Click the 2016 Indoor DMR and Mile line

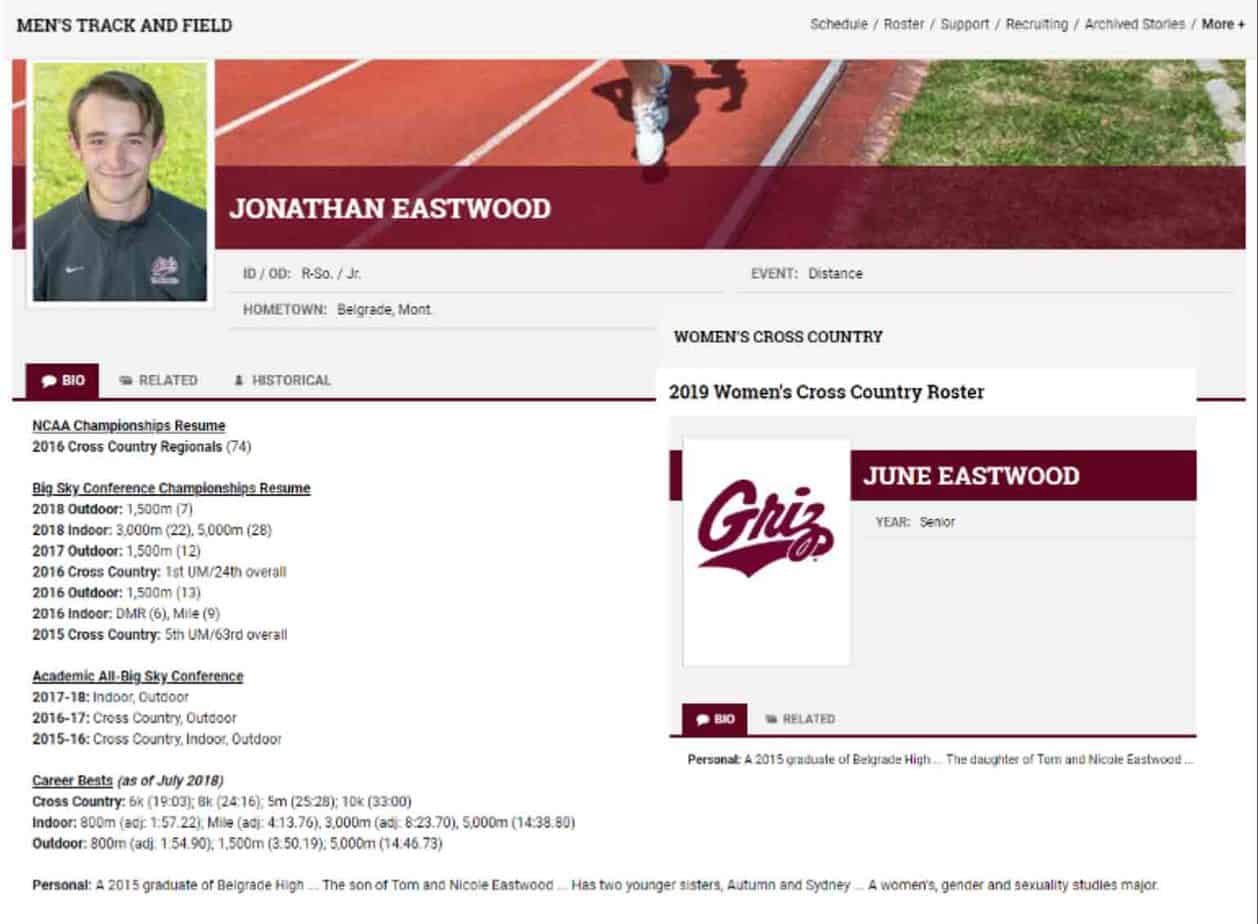point(126,613)
